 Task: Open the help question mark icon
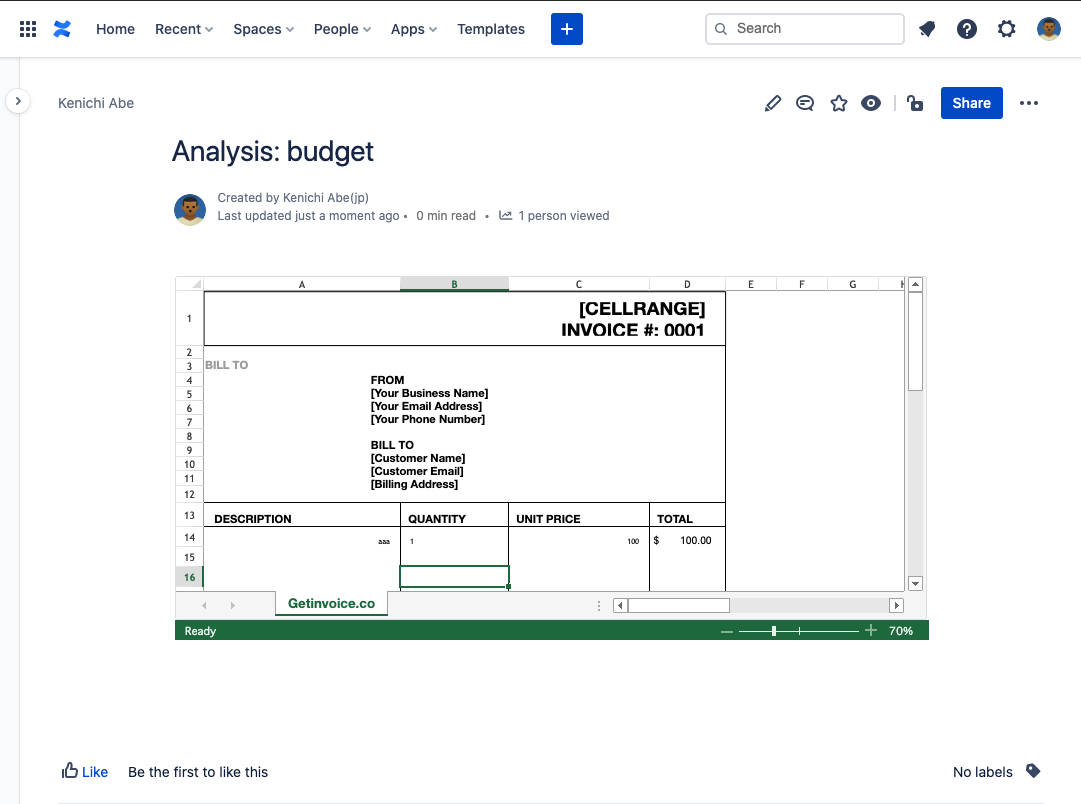967,29
